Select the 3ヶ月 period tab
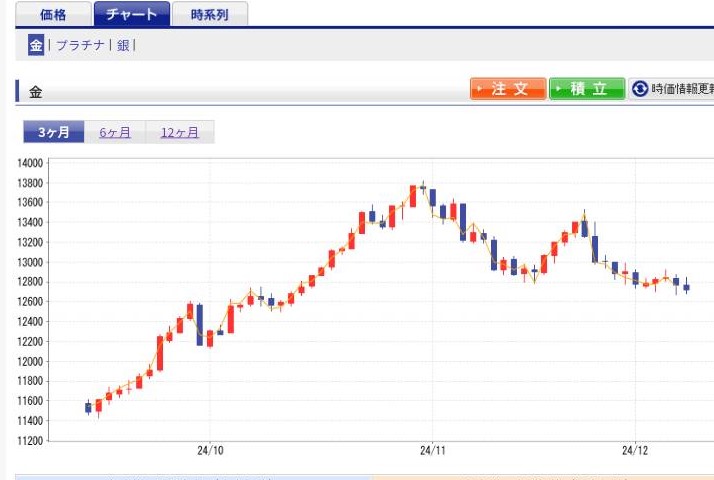This screenshot has width=714, height=480. pos(54,133)
